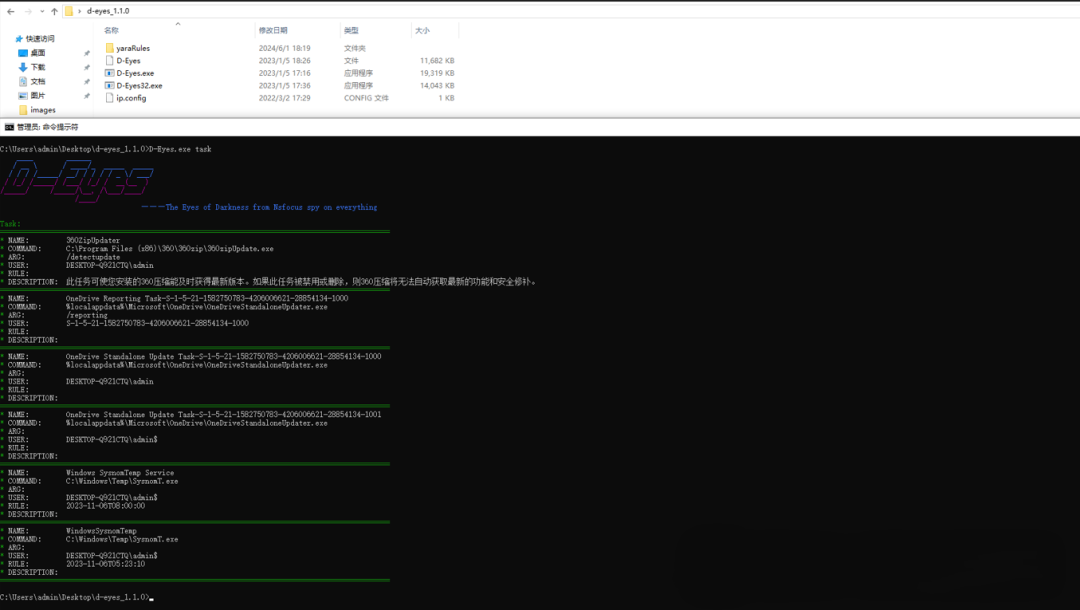This screenshot has width=1080, height=610.
Task: Click the D-Eyes.exe task command line
Action: tap(105, 149)
